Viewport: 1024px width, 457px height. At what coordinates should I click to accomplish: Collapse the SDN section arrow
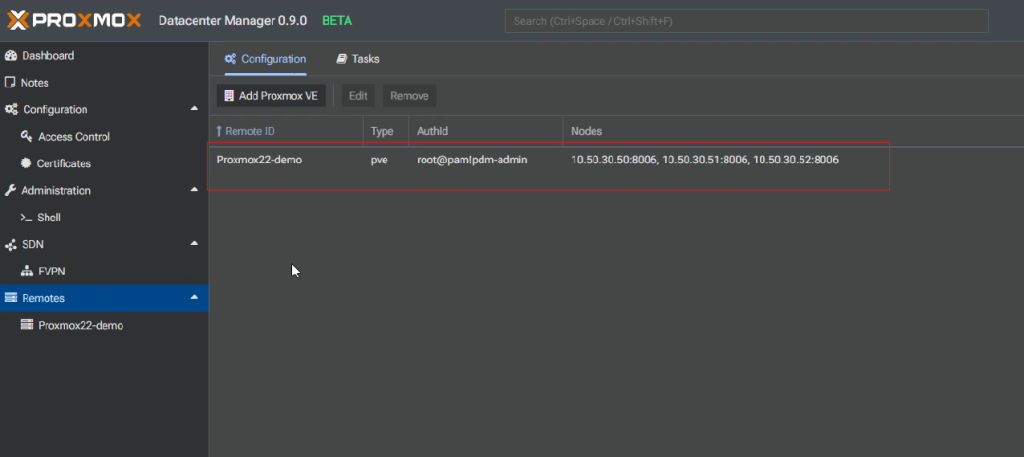pos(194,244)
